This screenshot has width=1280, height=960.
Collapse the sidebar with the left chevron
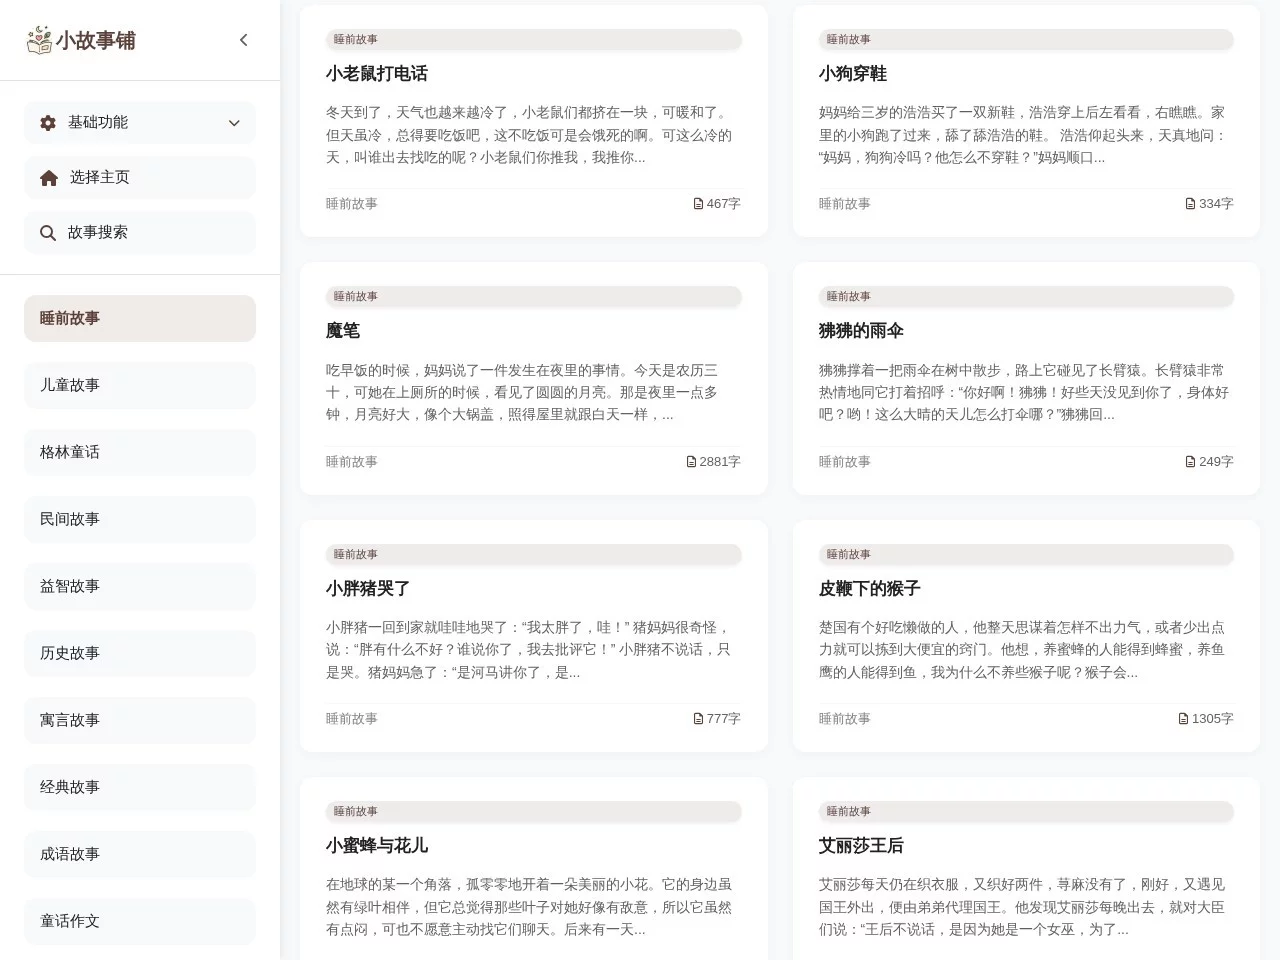[x=243, y=40]
